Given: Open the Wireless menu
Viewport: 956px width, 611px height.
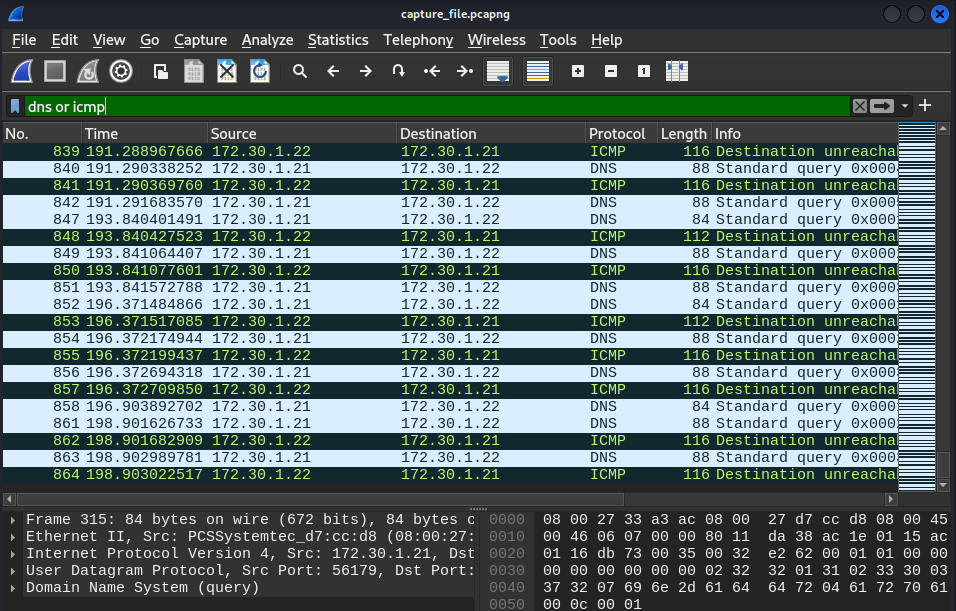Looking at the screenshot, I should tap(496, 40).
